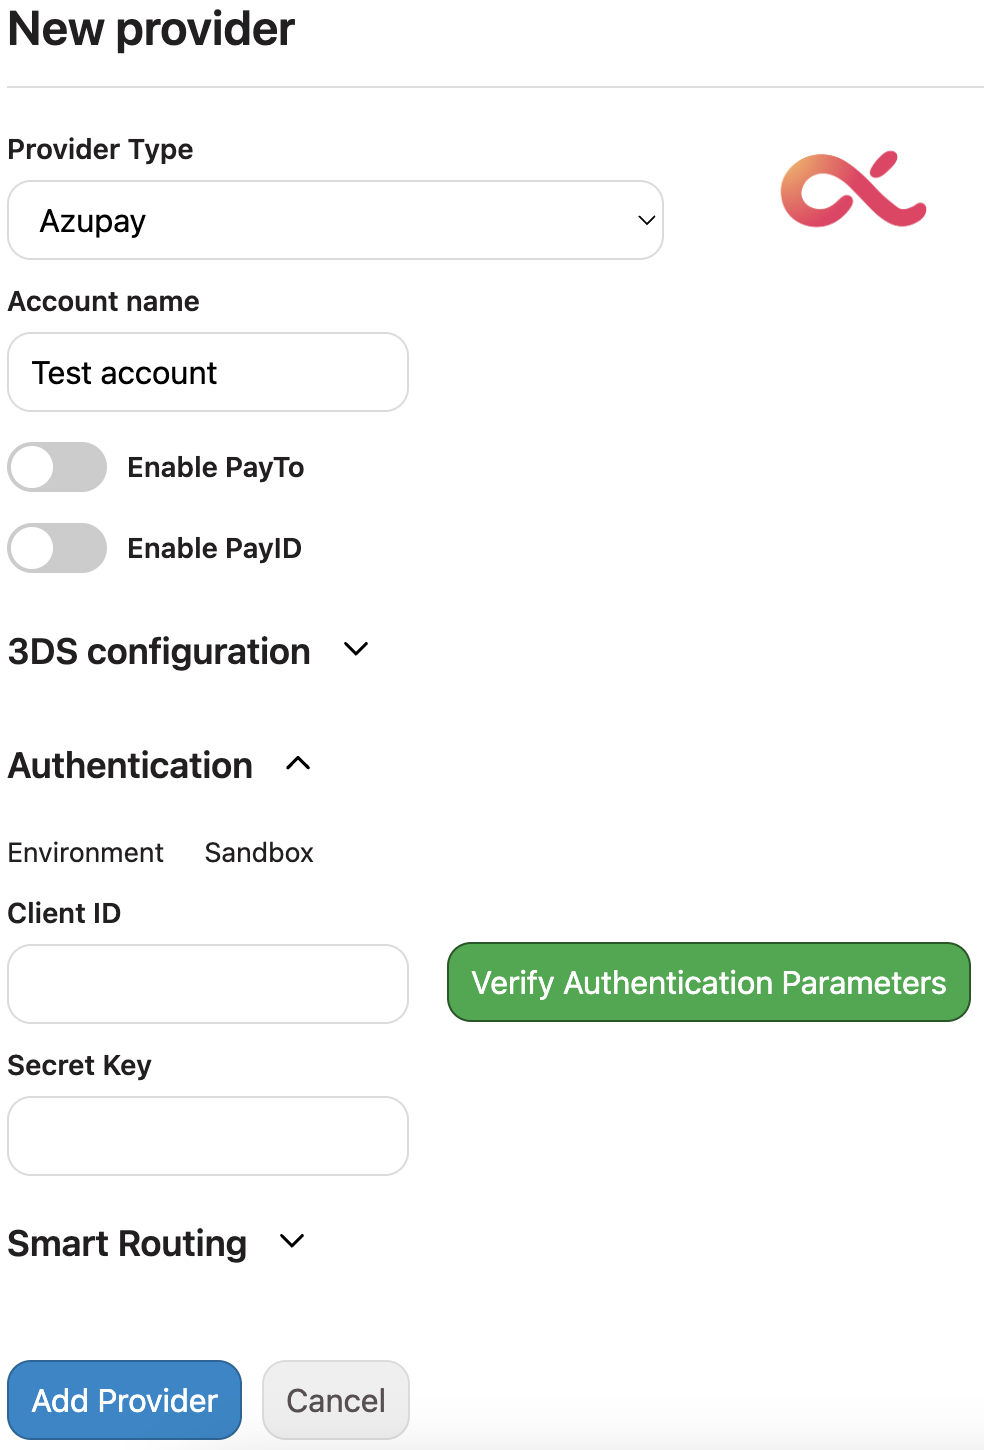Cancel the new provider form
This screenshot has height=1450, width=984.
pyautogui.click(x=336, y=1400)
